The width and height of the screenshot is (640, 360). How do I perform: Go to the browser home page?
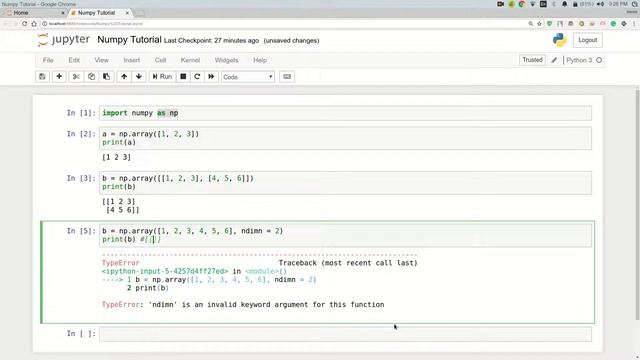(x=34, y=24)
